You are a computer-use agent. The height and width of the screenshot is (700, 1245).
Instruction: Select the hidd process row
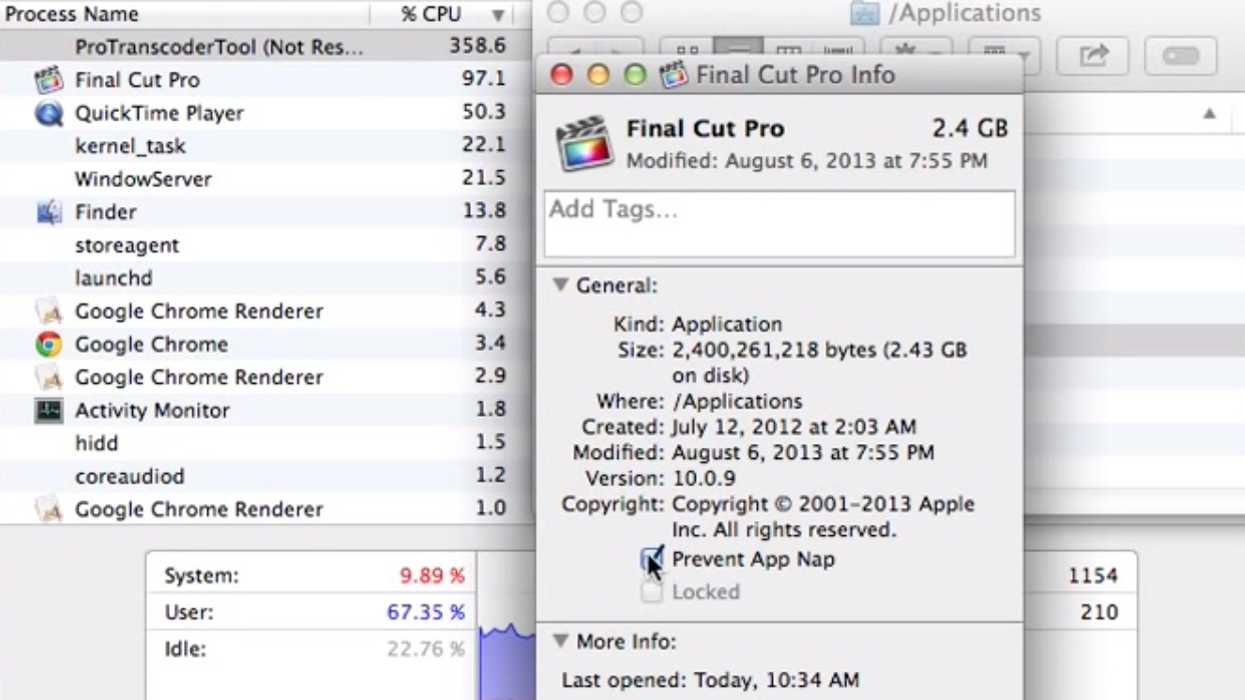coord(266,443)
